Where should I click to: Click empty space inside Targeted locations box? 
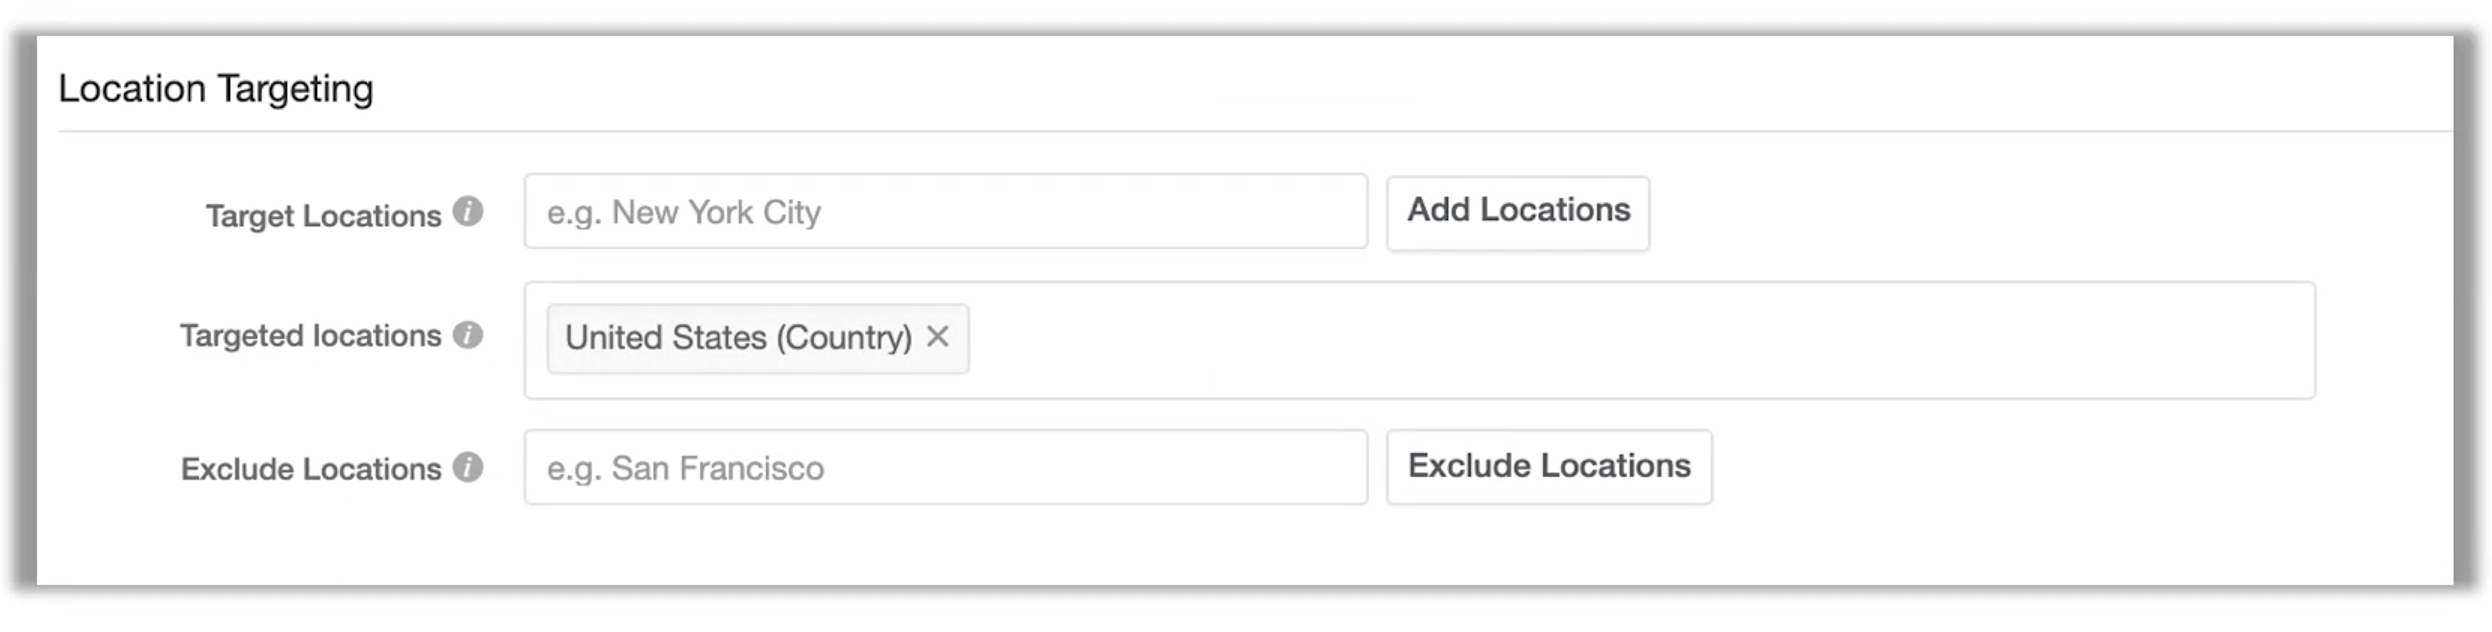[x=1600, y=340]
